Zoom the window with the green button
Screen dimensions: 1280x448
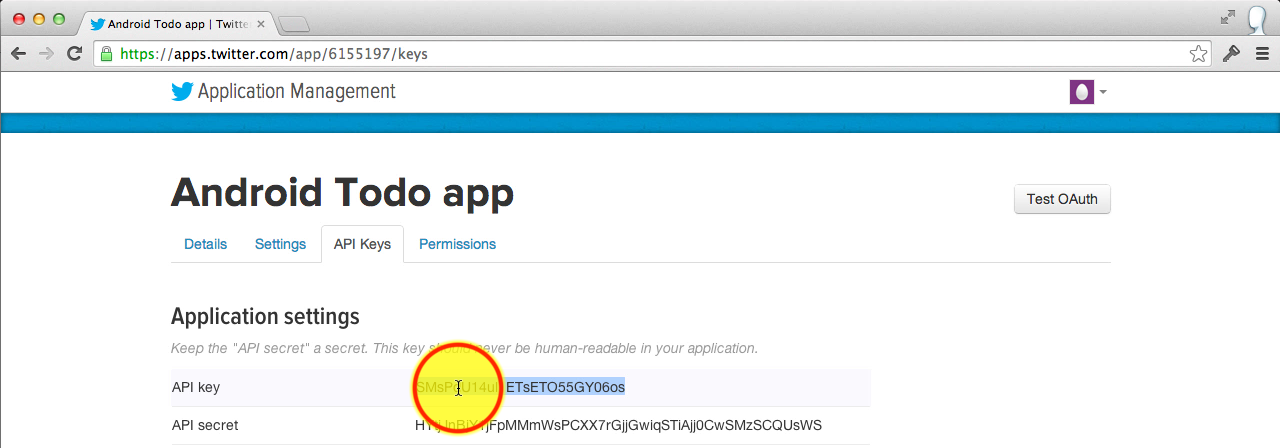click(59, 19)
